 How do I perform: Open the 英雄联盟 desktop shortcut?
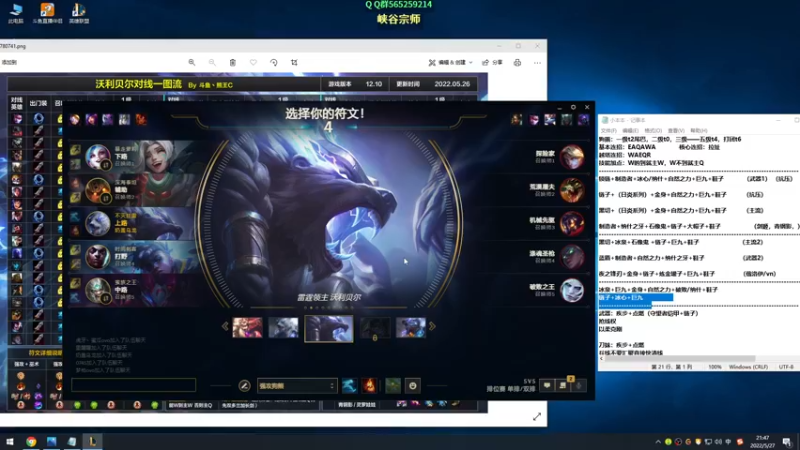pos(79,14)
